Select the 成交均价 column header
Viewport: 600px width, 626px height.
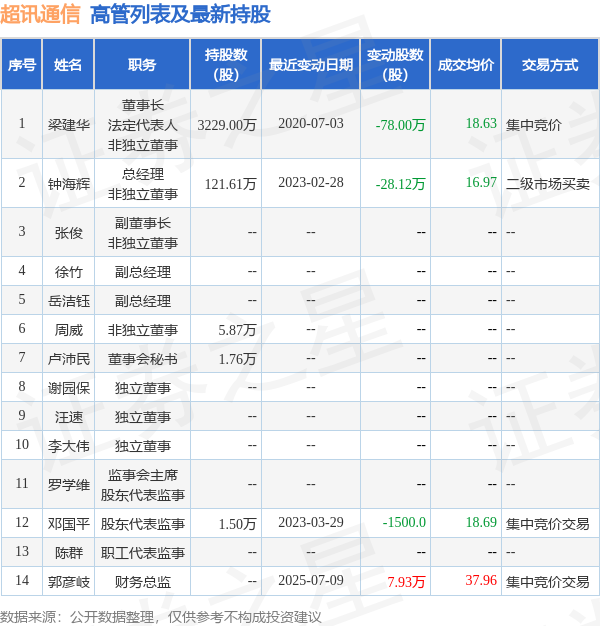coord(466,64)
